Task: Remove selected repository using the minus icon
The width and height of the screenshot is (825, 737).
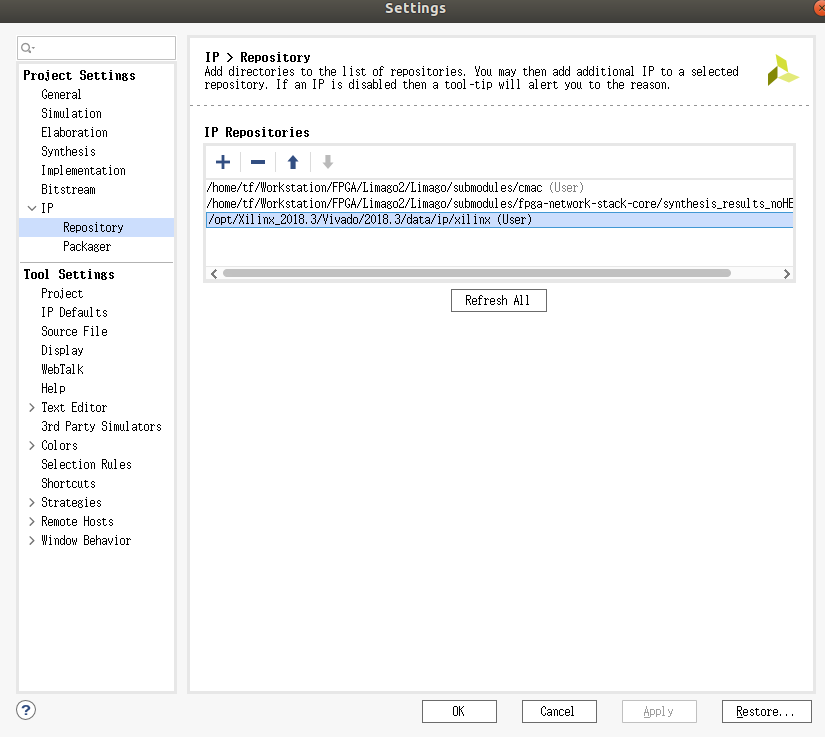Action: coord(257,161)
